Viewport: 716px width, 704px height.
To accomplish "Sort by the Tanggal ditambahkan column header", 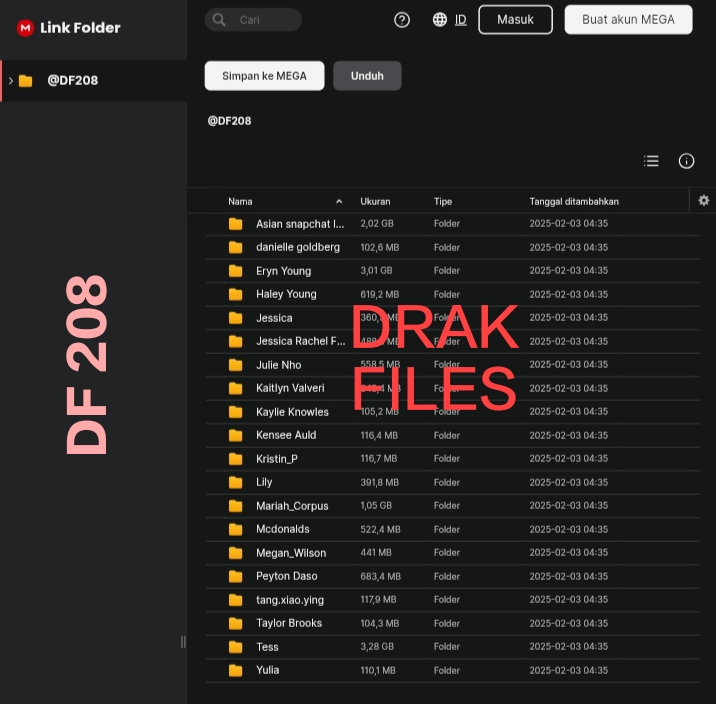I will pyautogui.click(x=574, y=201).
